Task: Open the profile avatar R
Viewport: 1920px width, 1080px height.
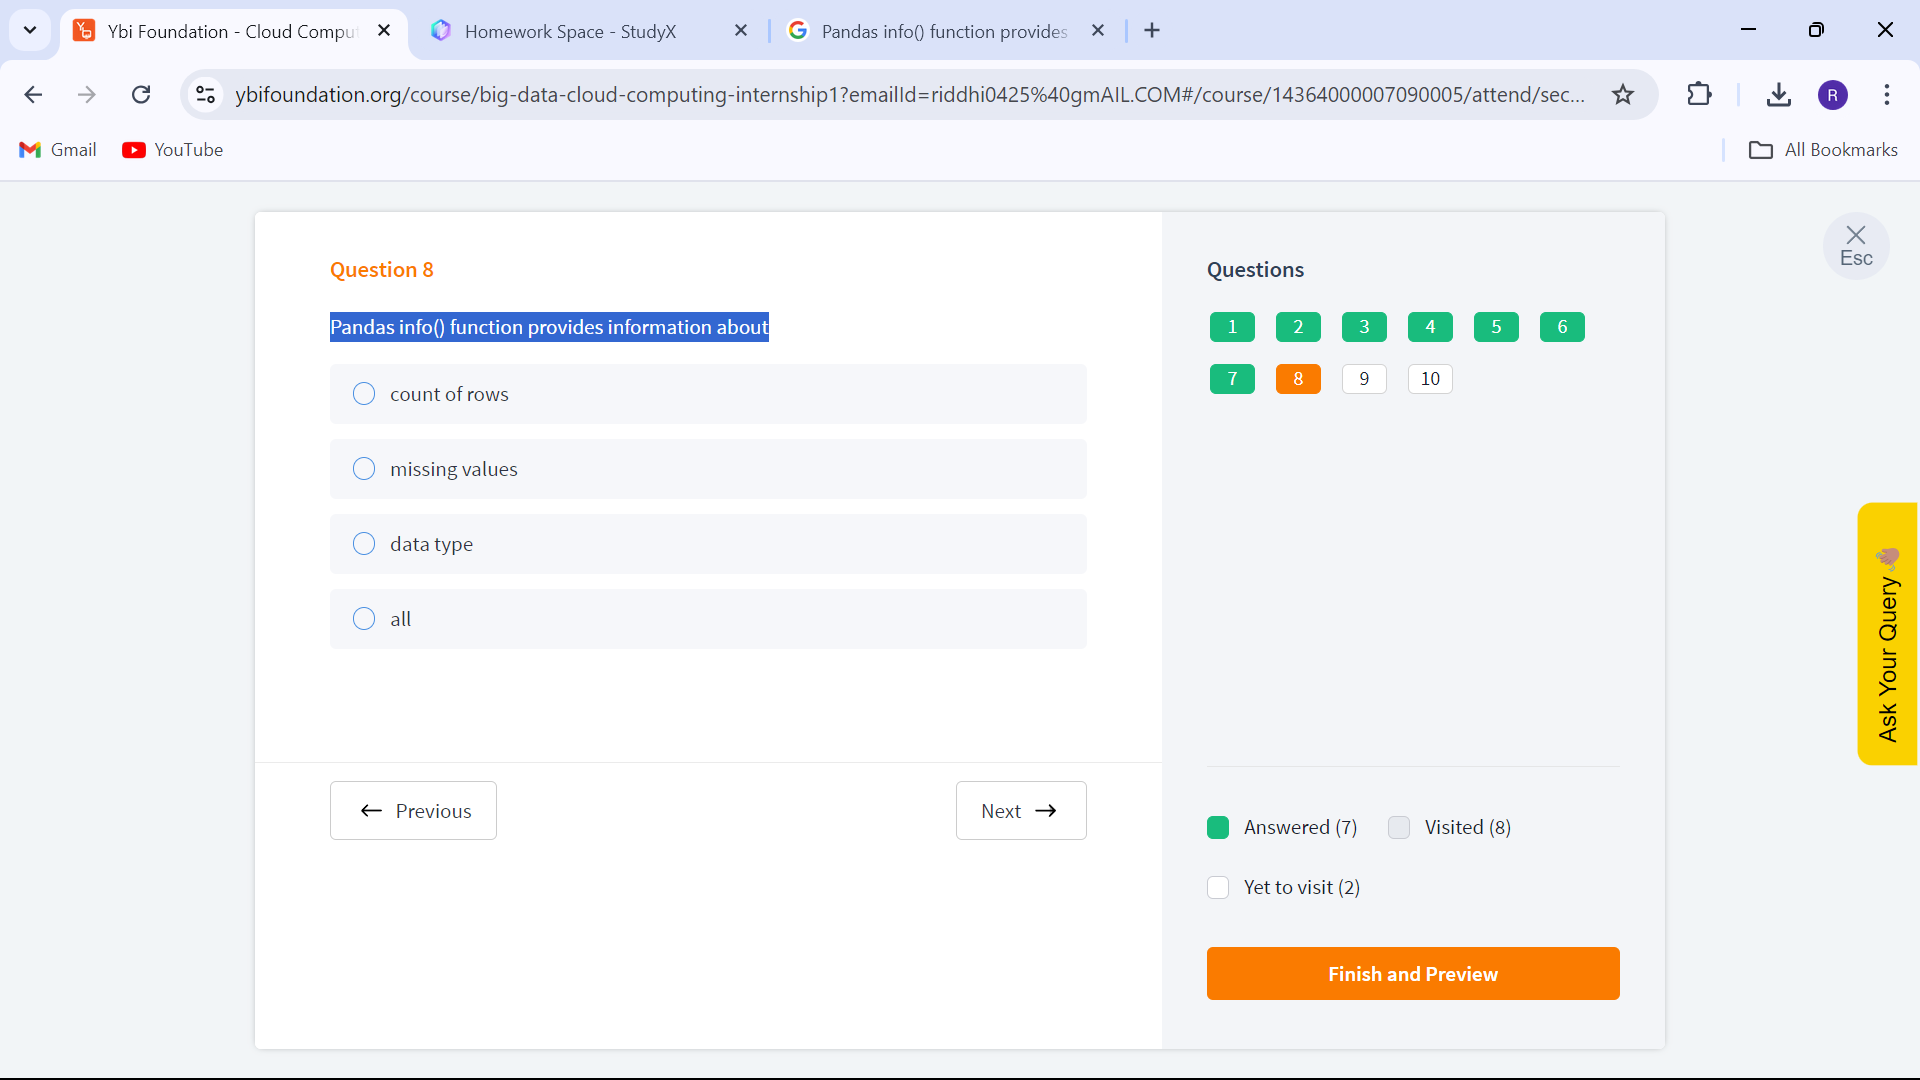Action: click(x=1832, y=95)
